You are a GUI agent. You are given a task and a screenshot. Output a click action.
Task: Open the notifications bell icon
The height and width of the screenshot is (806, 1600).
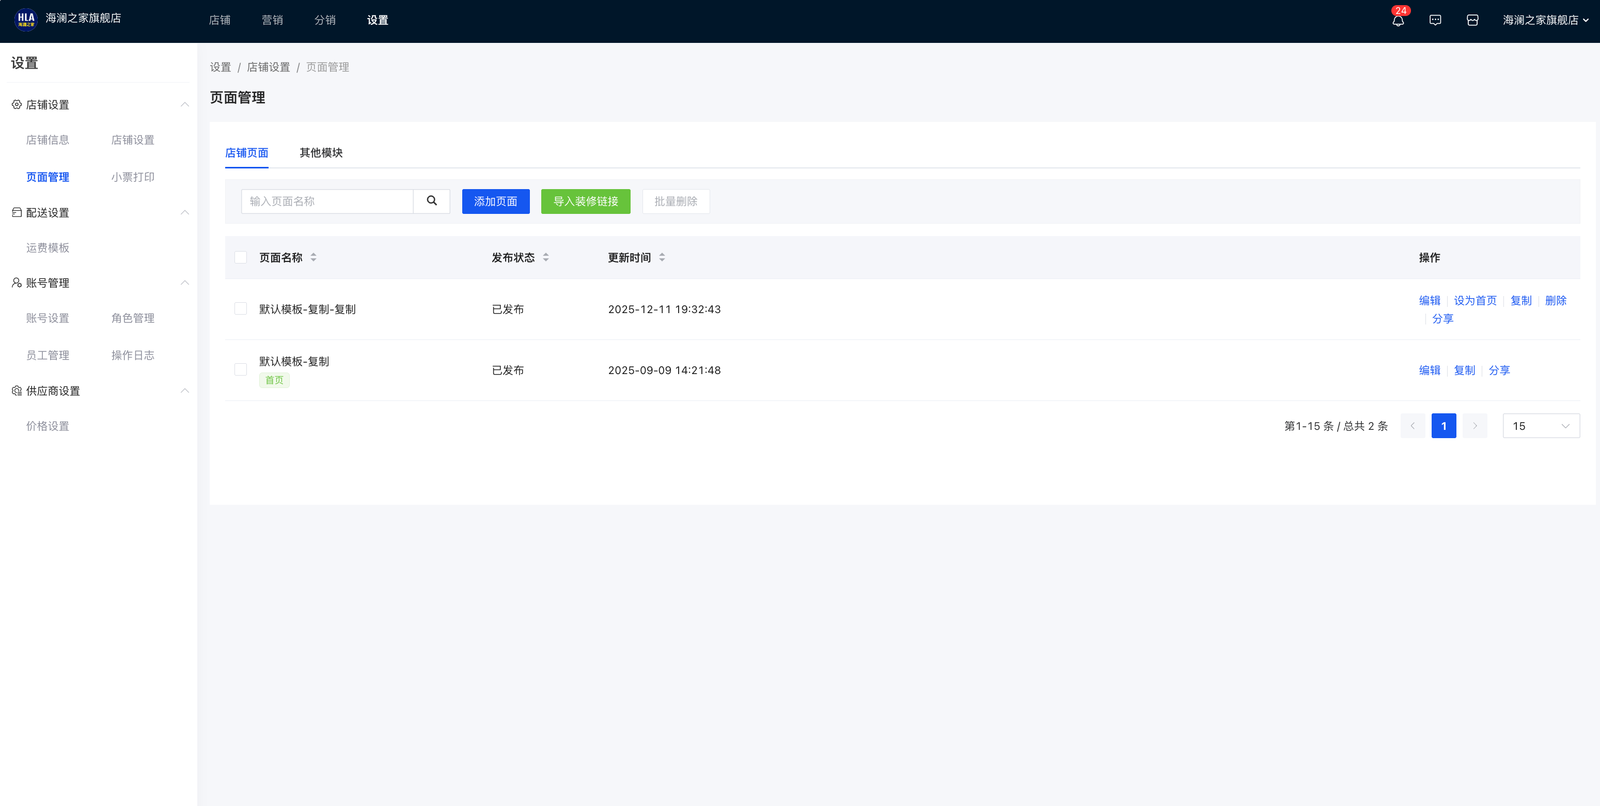(1398, 20)
